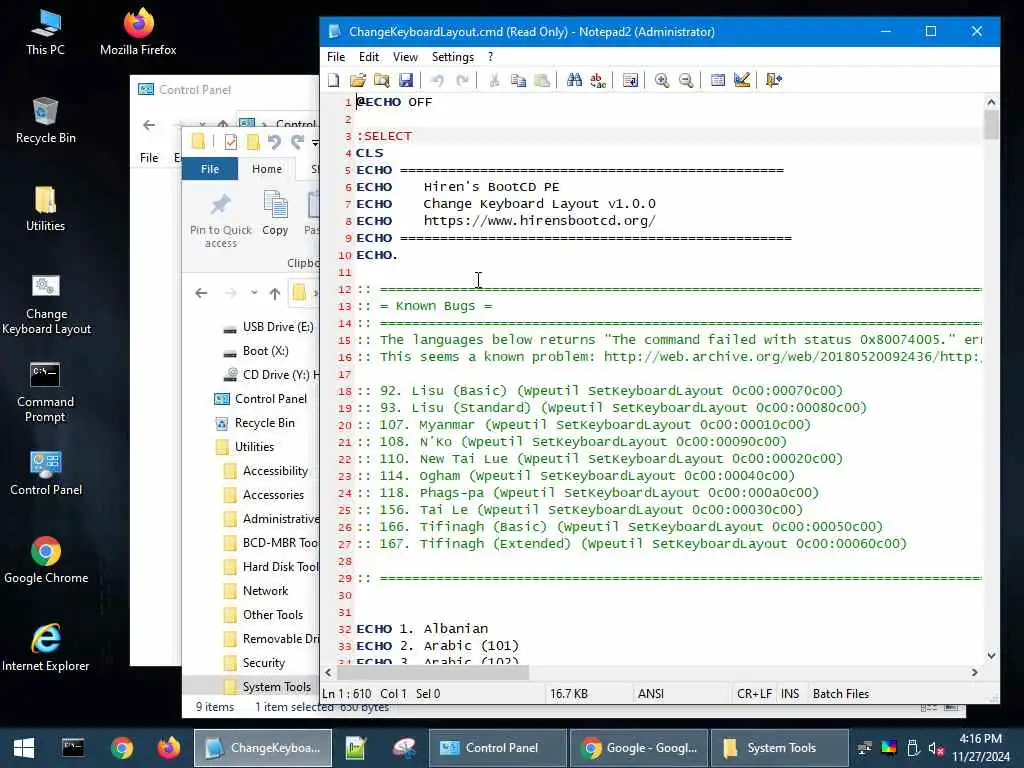Click the Explorer up directory arrow

[x=275, y=293]
